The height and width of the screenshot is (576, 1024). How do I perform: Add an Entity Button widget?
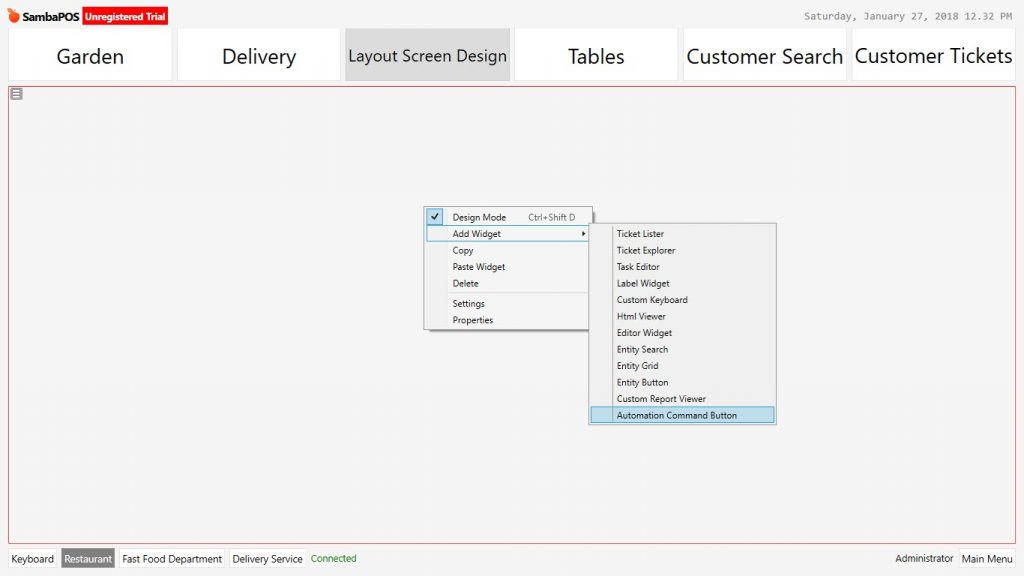(x=682, y=383)
